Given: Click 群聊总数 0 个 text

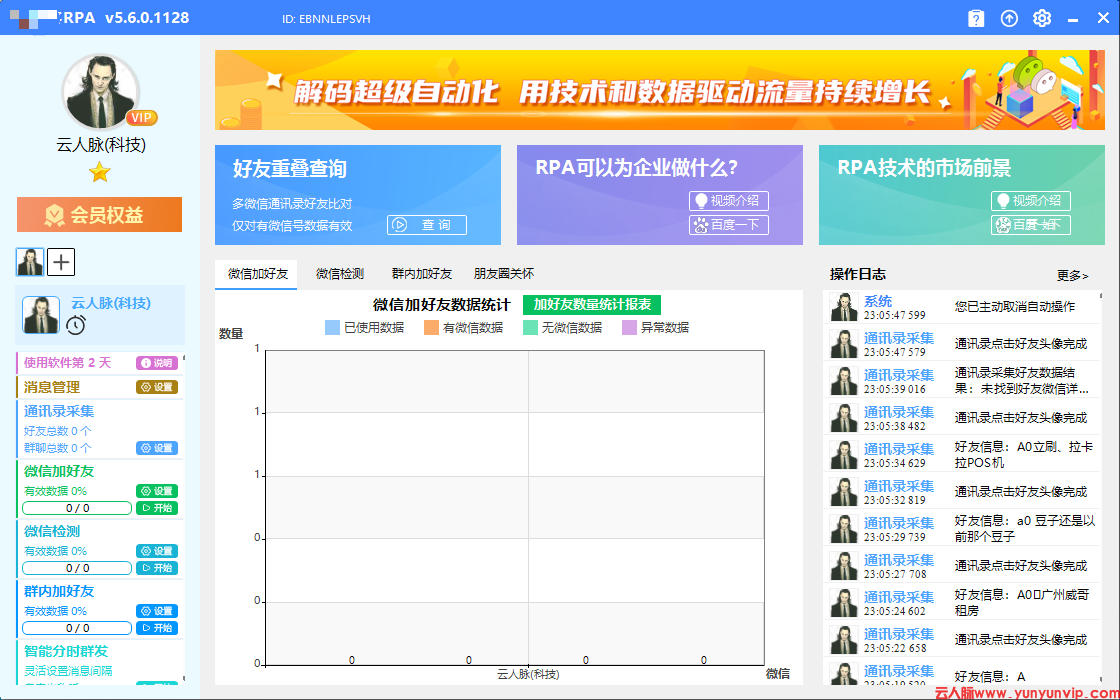Looking at the screenshot, I should coord(57,449).
